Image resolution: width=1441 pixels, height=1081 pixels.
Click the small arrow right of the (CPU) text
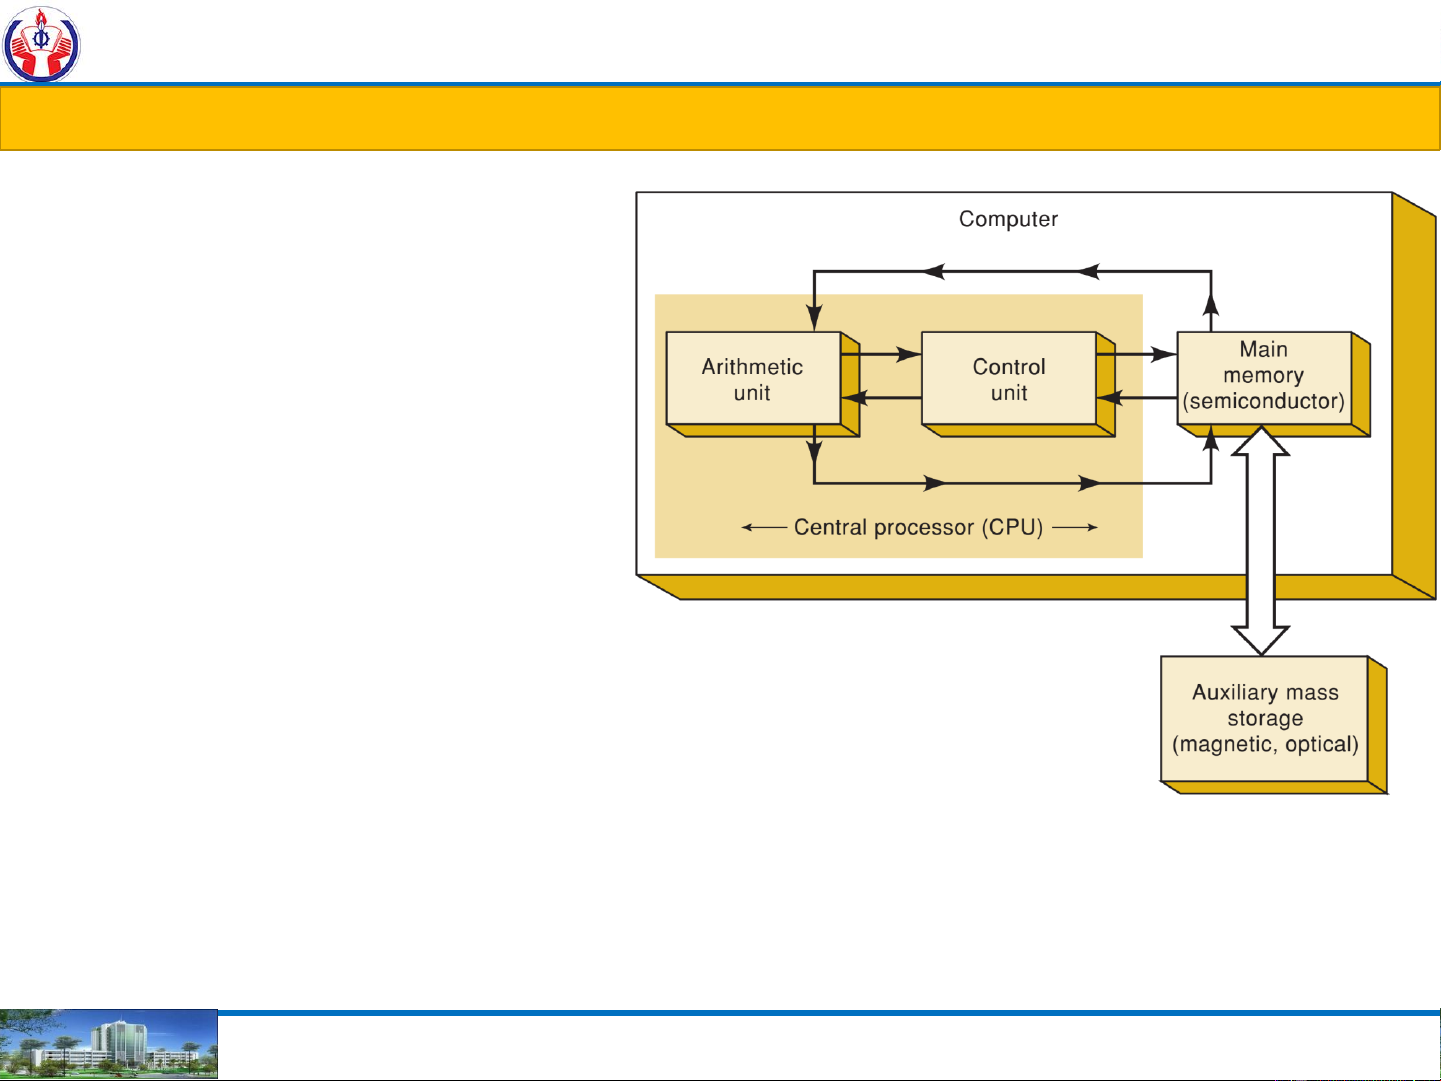point(1075,527)
